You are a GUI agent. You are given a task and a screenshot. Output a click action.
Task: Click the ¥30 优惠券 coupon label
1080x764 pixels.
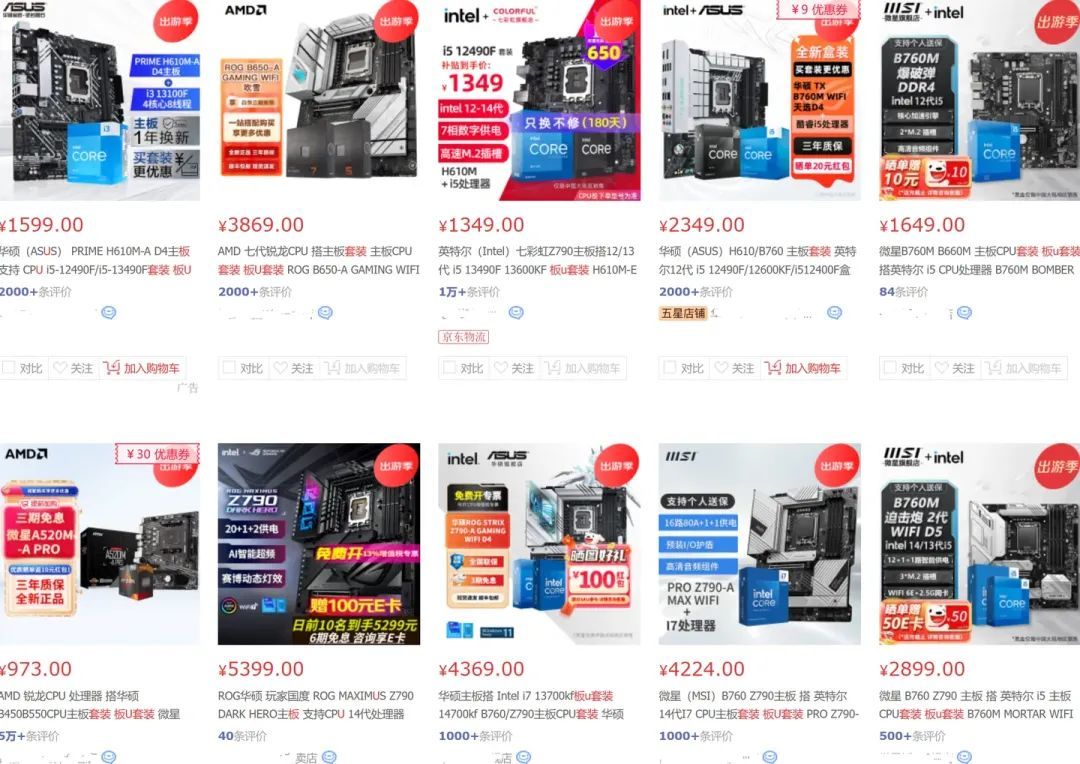click(x=158, y=454)
